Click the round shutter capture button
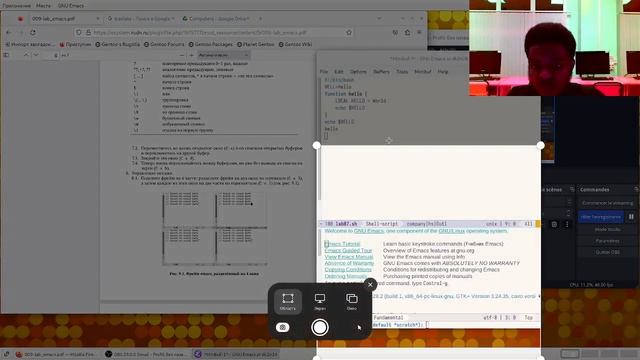The image size is (640, 360). pyautogui.click(x=320, y=327)
